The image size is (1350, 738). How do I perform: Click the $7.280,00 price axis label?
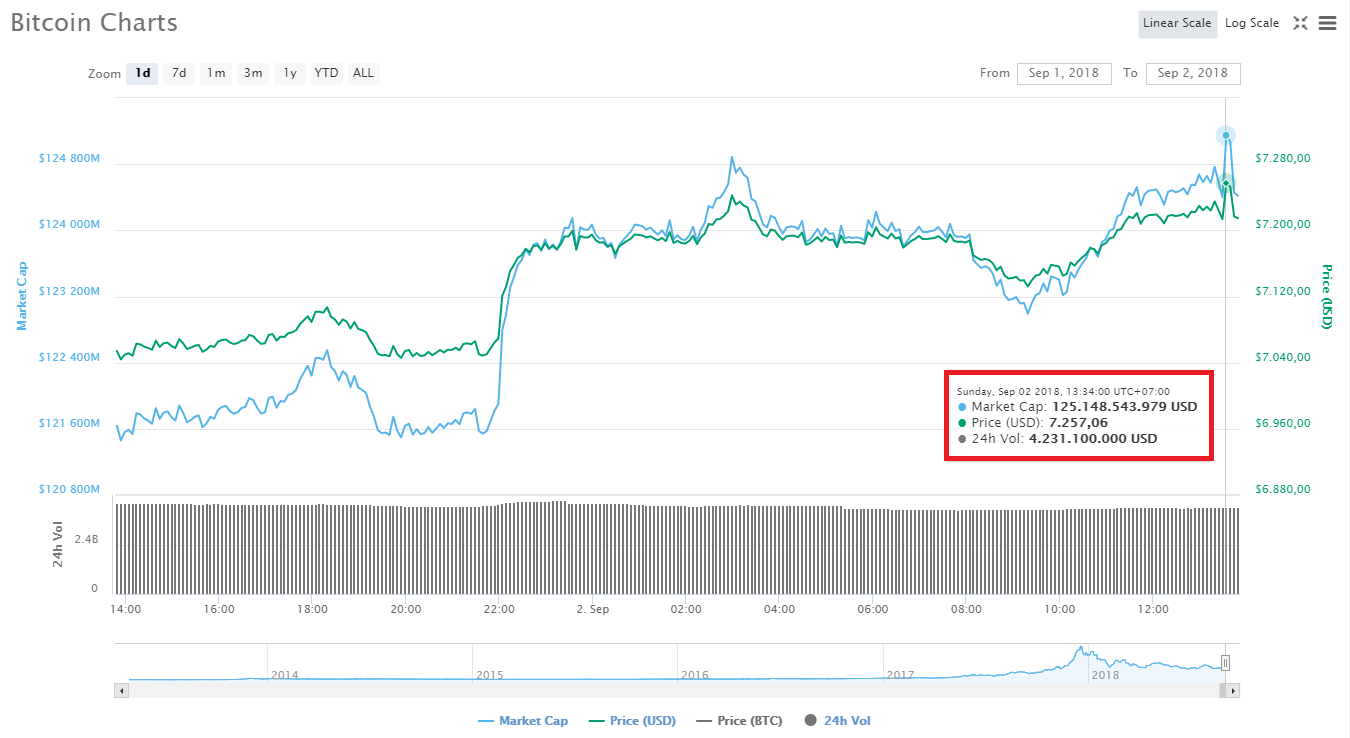tap(1283, 159)
